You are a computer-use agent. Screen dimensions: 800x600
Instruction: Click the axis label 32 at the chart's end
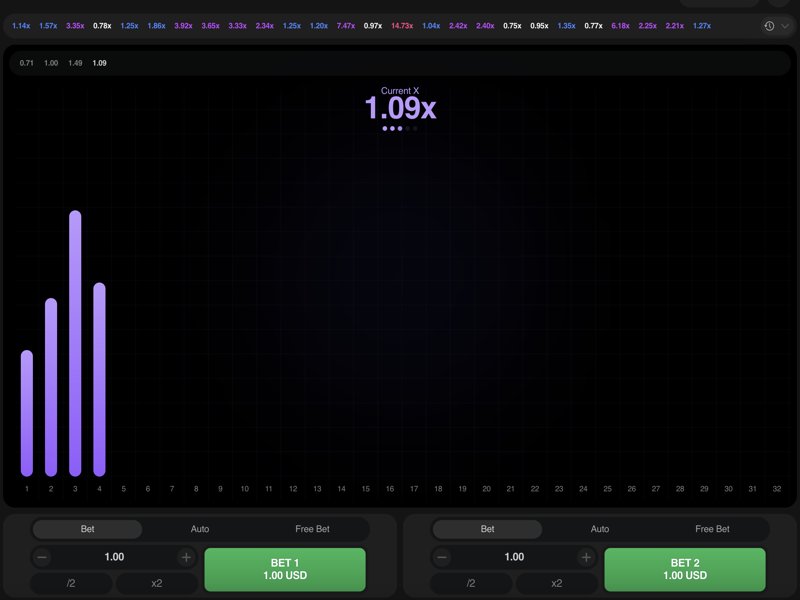tap(777, 489)
